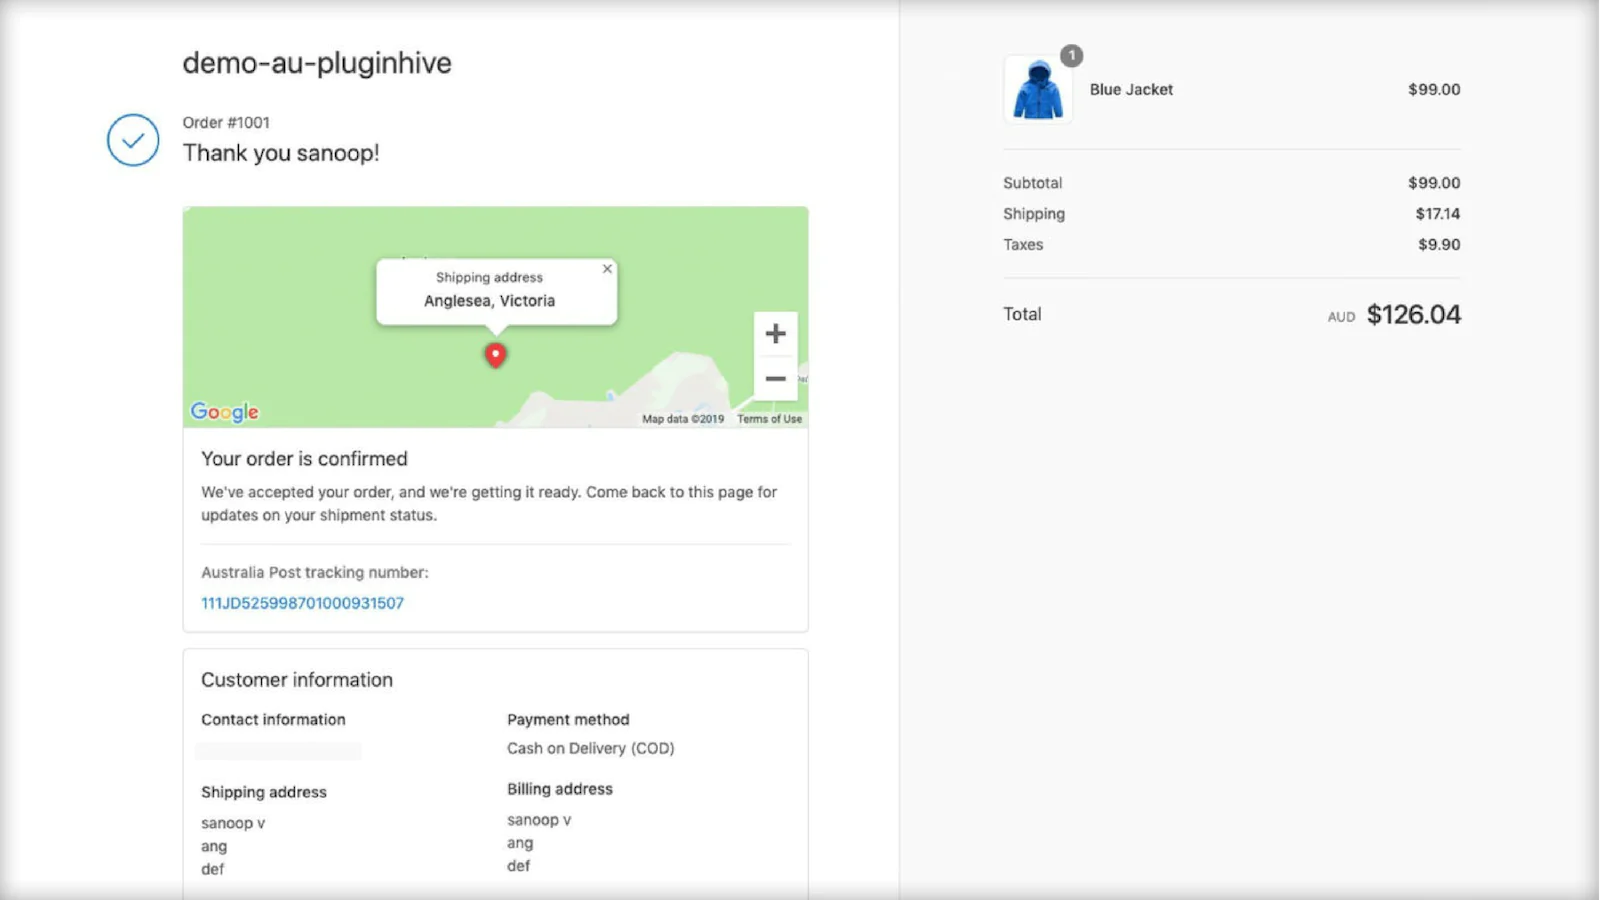Open the Australia Post tracking number link
This screenshot has height=900, width=1600.
coord(302,603)
